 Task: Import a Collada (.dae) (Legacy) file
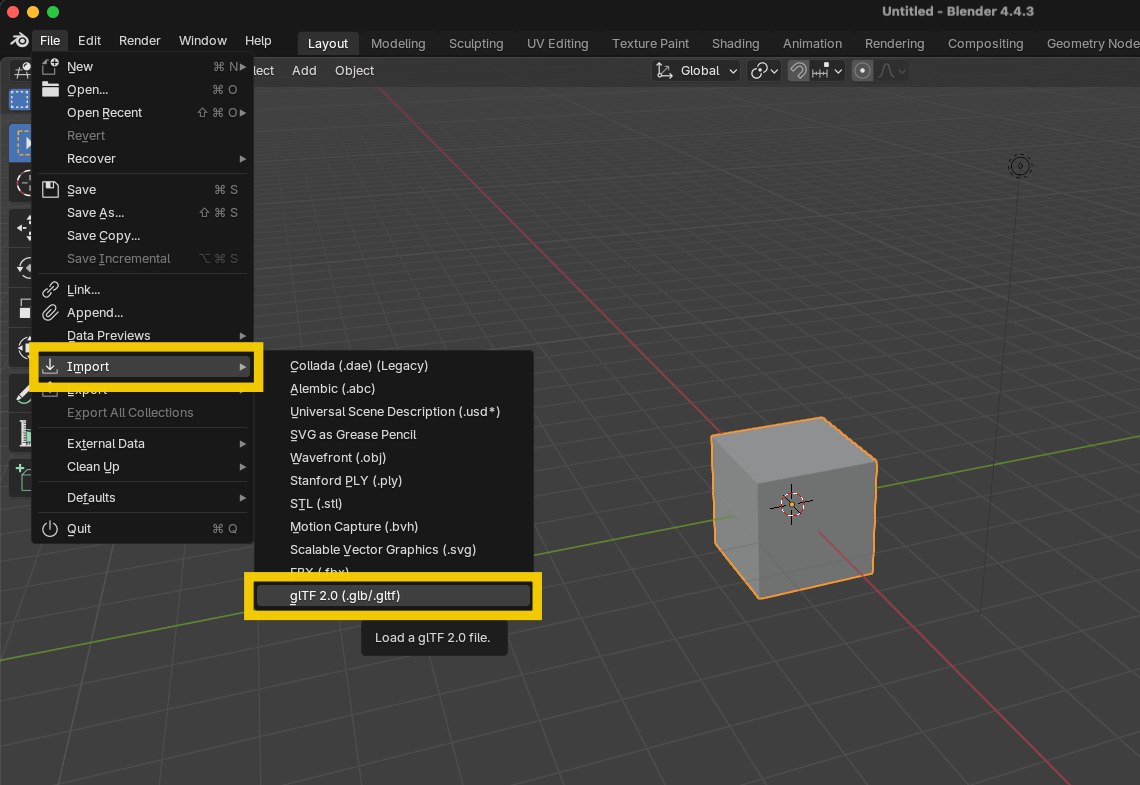click(x=393, y=366)
